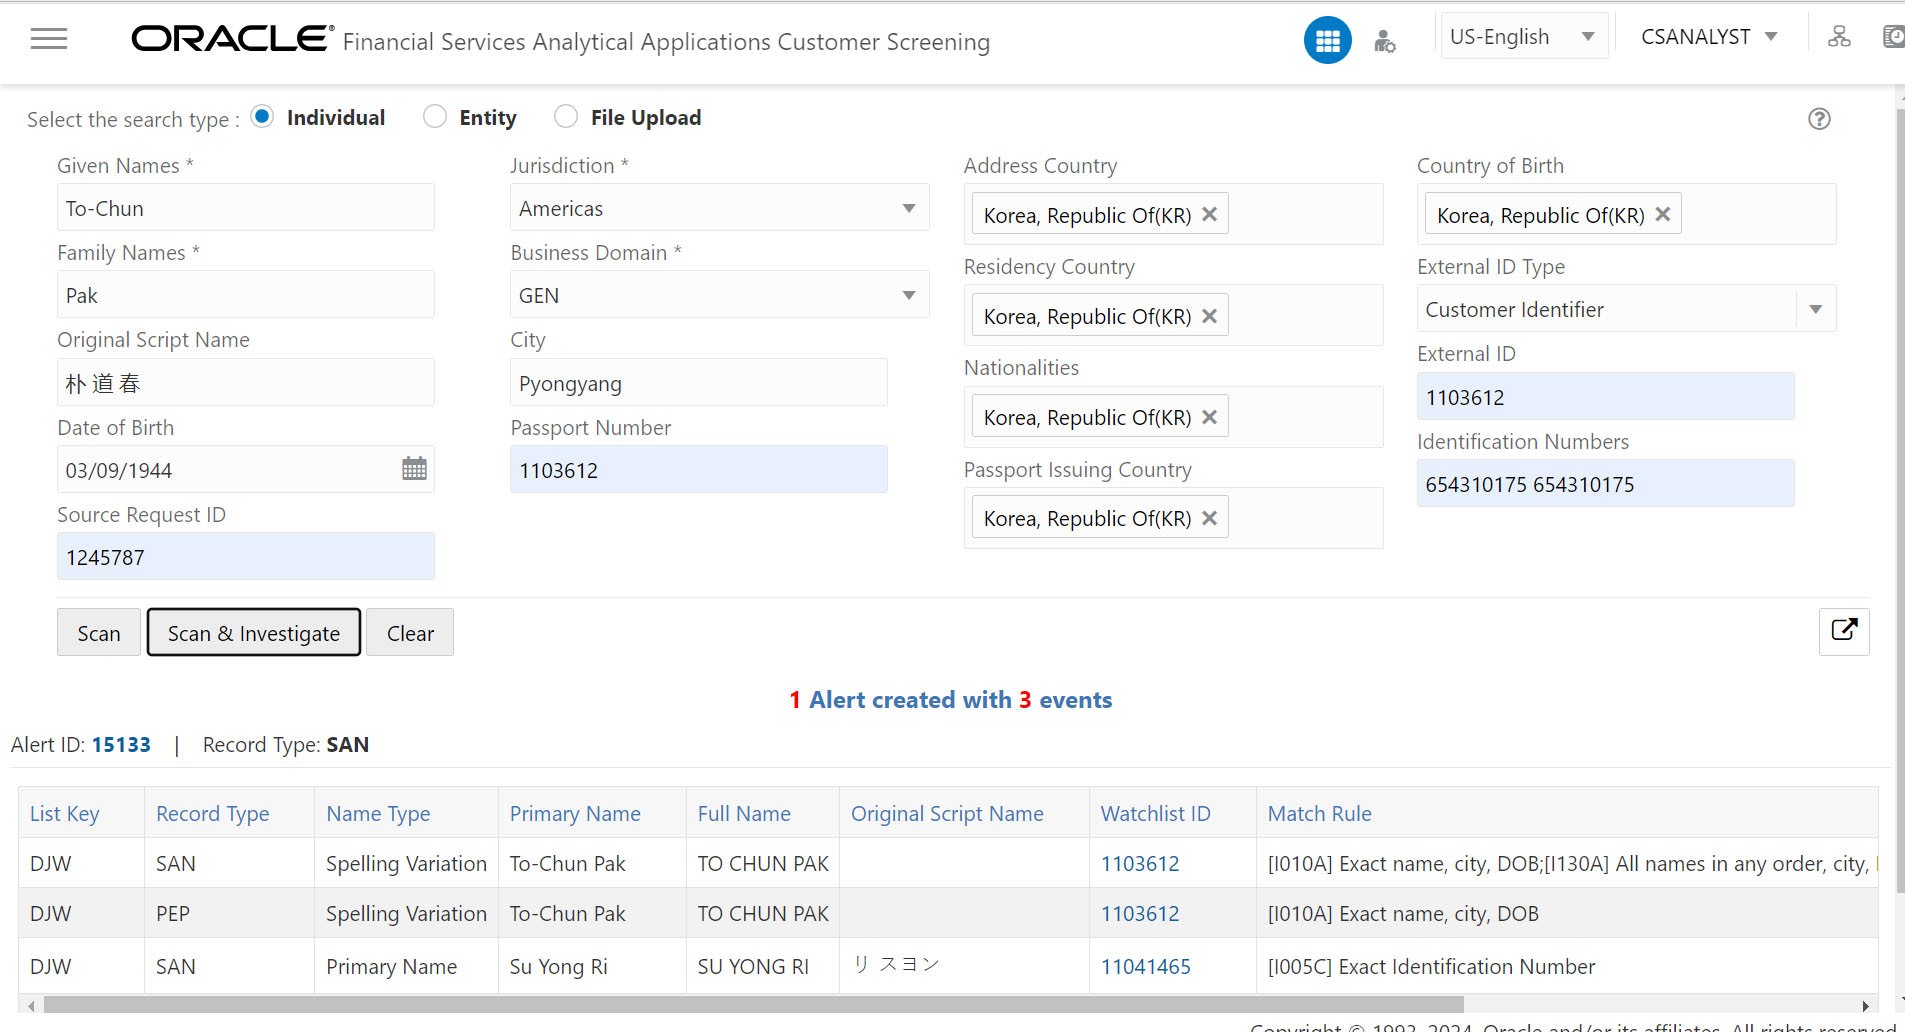Click the Source Request ID field
This screenshot has width=1905, height=1032.
[246, 557]
